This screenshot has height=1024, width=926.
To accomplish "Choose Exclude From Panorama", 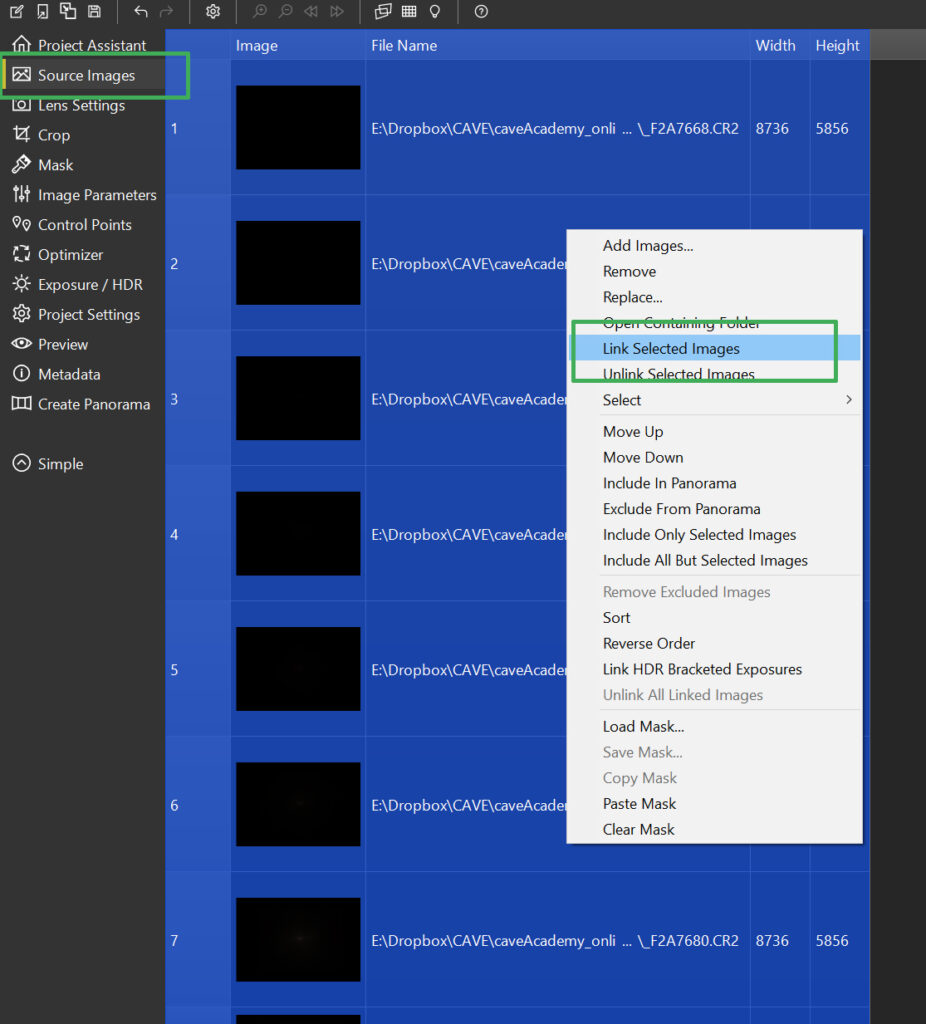I will pyautogui.click(x=714, y=509).
